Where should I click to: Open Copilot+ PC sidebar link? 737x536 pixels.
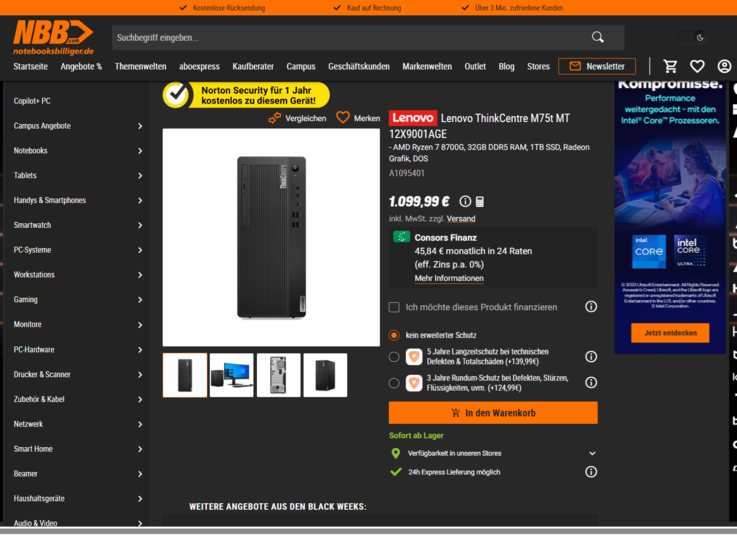click(x=32, y=101)
